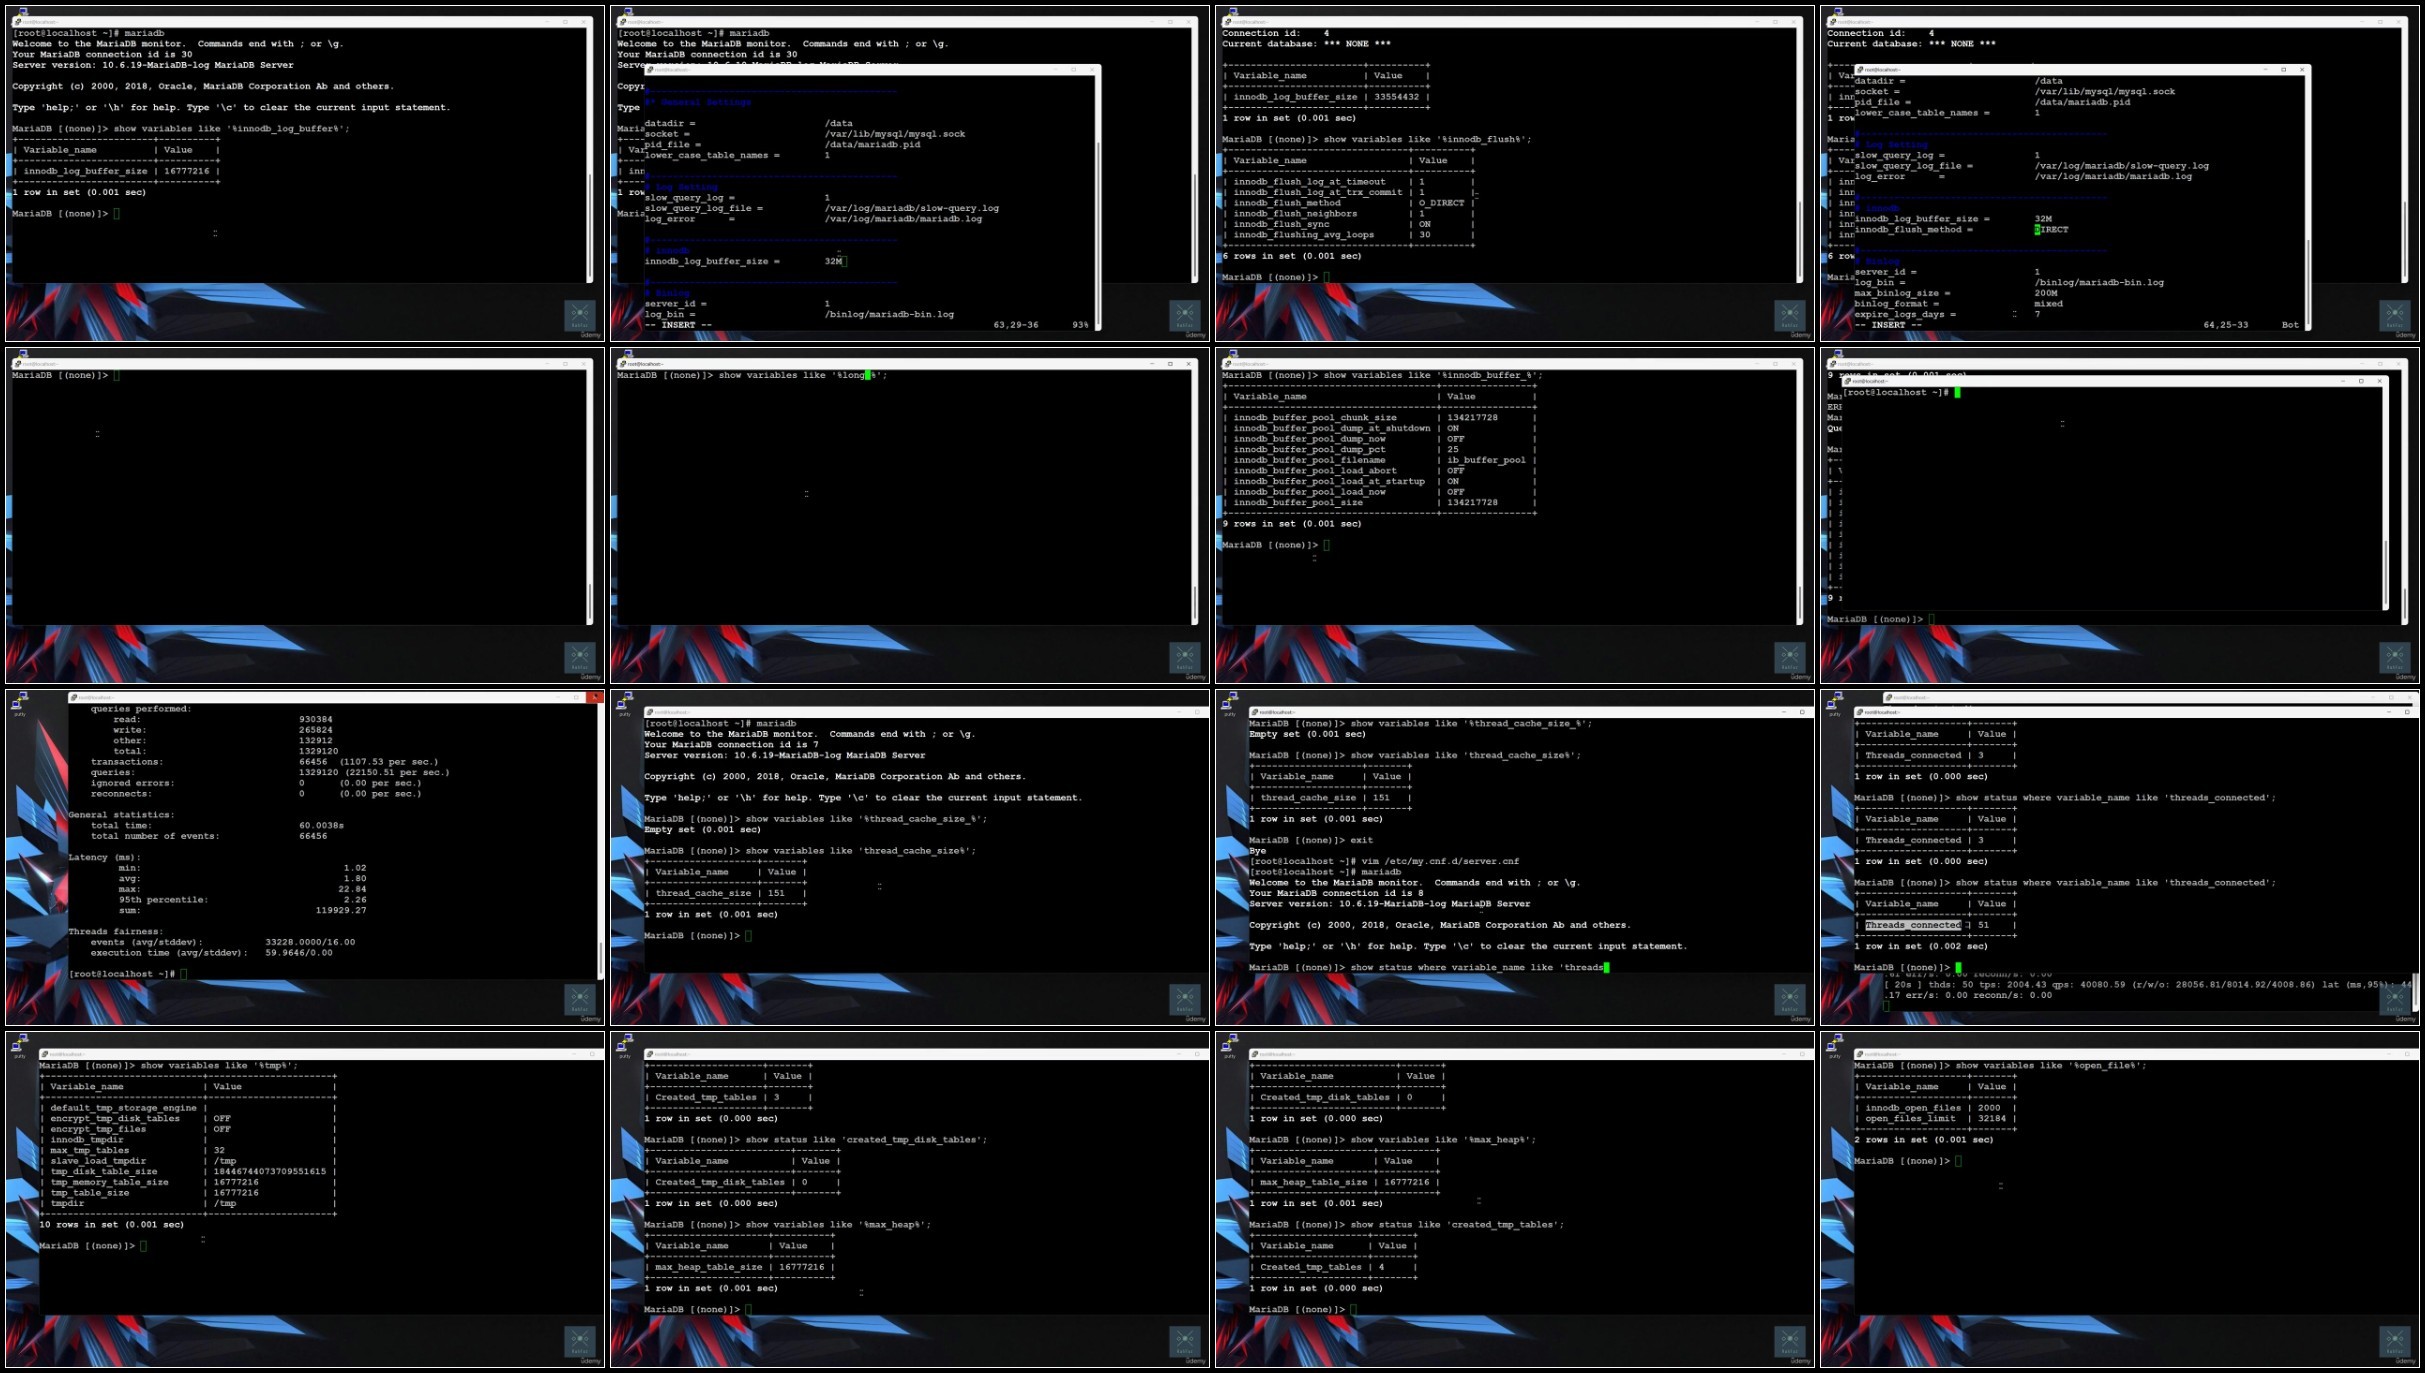The height and width of the screenshot is (1373, 2425).
Task: Click the open_files_limit 32184 row
Action: (1935, 1119)
